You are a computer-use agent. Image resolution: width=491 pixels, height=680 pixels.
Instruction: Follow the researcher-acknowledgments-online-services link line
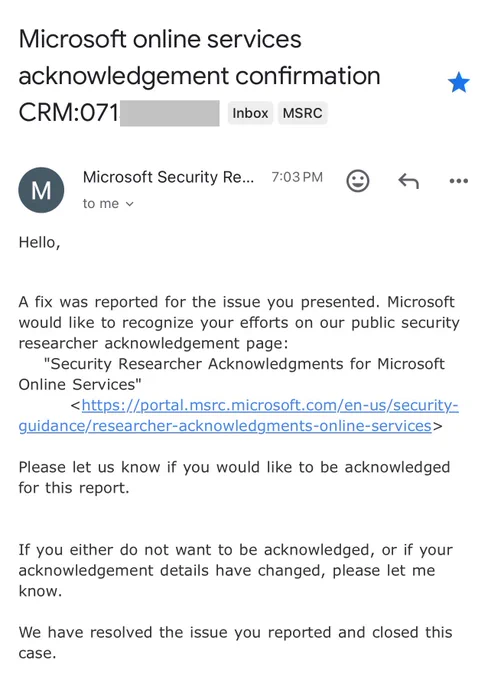tap(225, 426)
